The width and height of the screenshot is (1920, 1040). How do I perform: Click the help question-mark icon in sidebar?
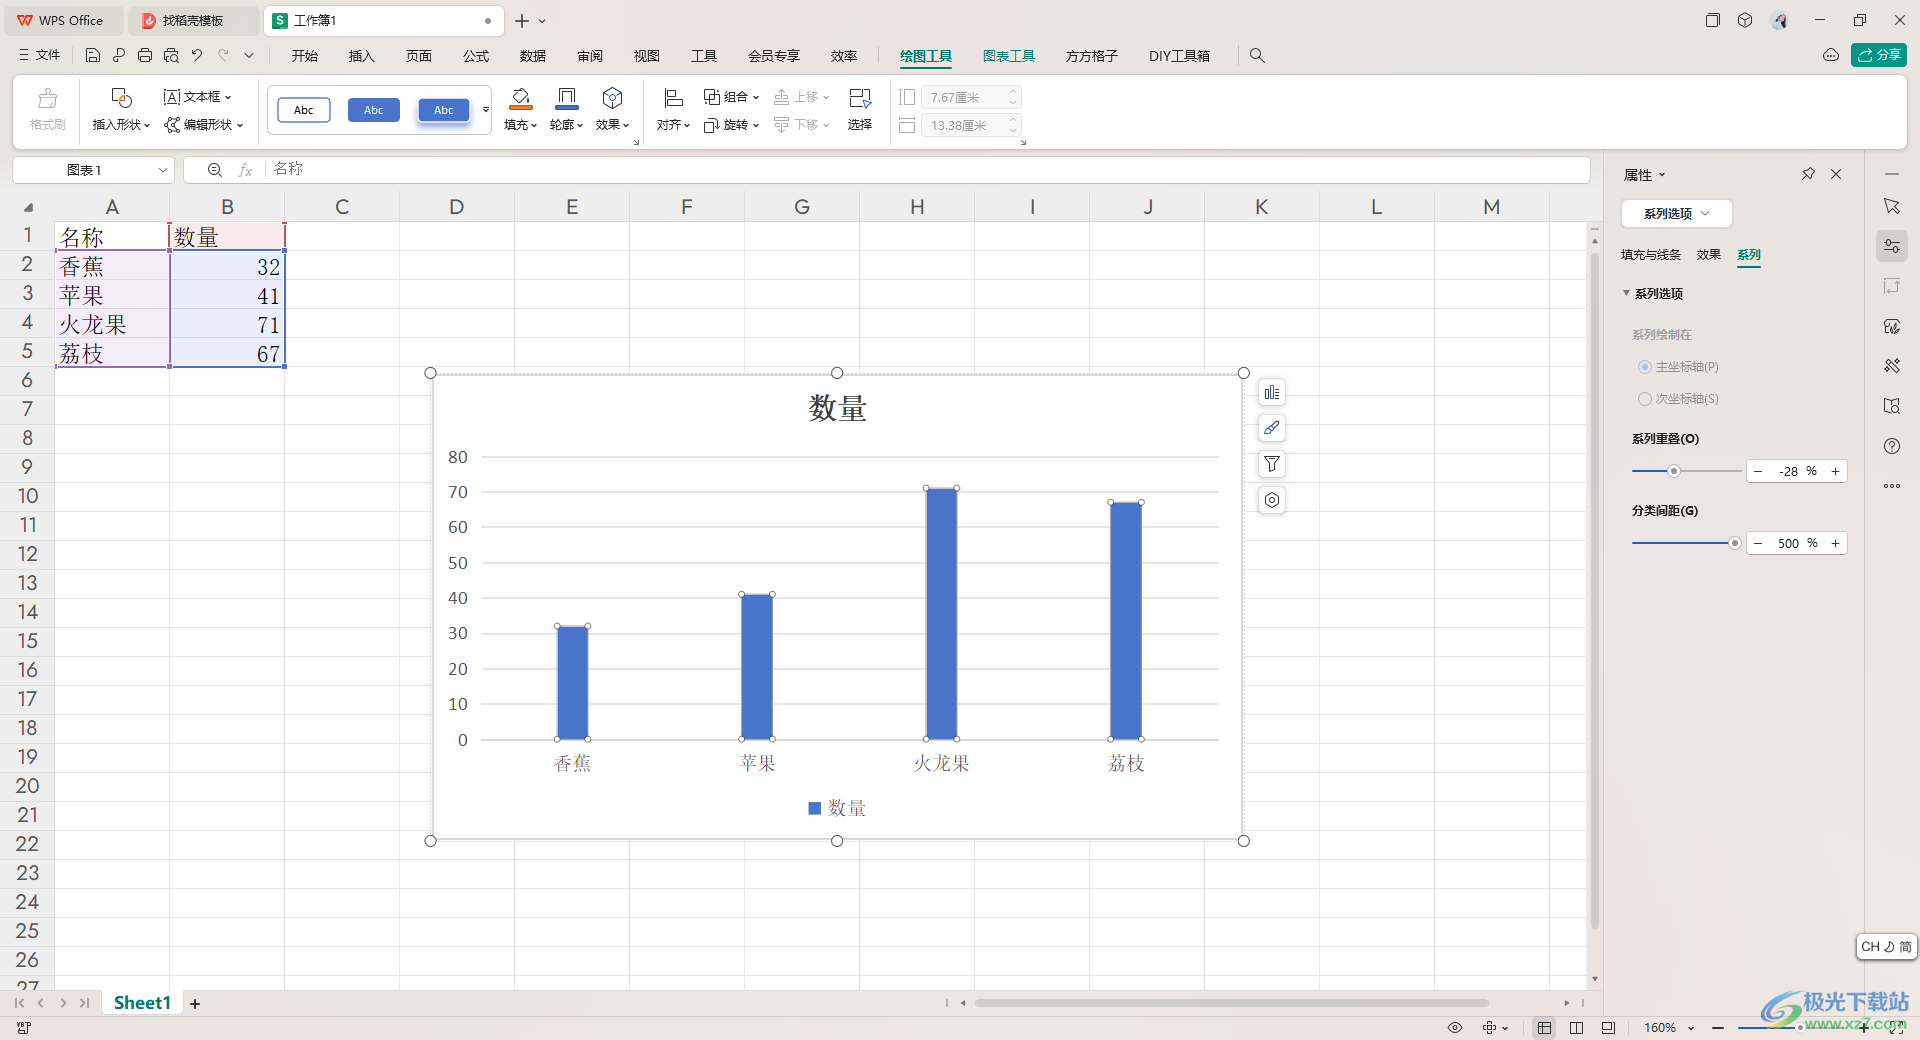[1892, 446]
